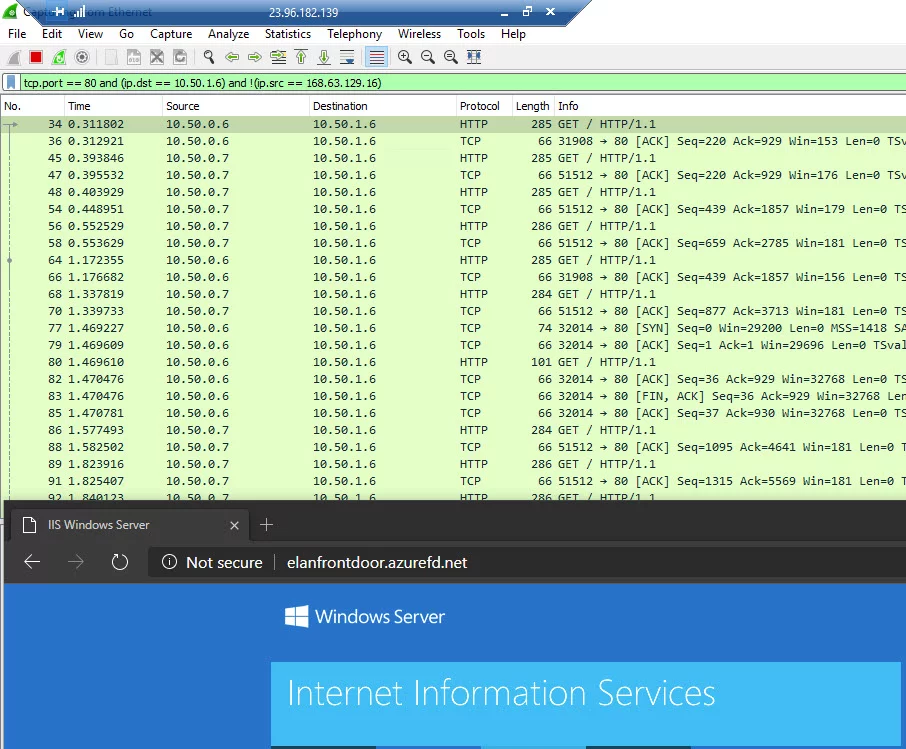Open a new browser tab
The width and height of the screenshot is (906, 749).
pyautogui.click(x=266, y=525)
